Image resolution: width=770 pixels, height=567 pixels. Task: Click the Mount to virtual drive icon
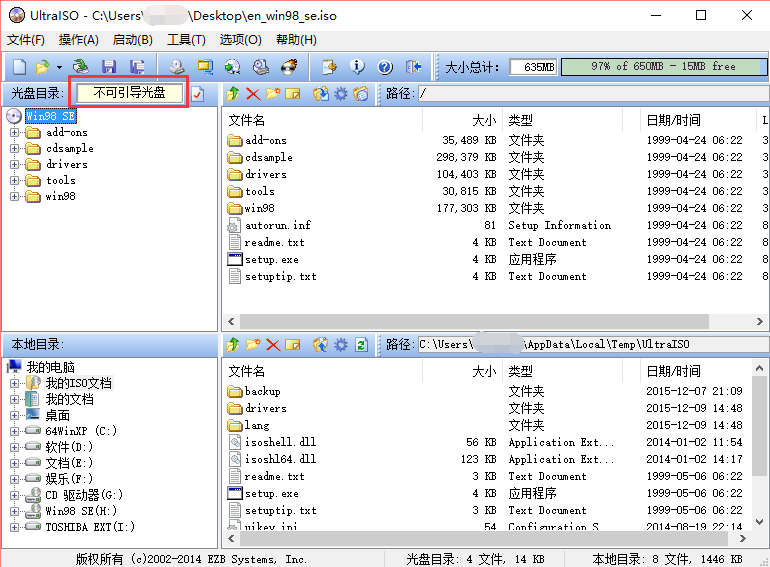(233, 67)
